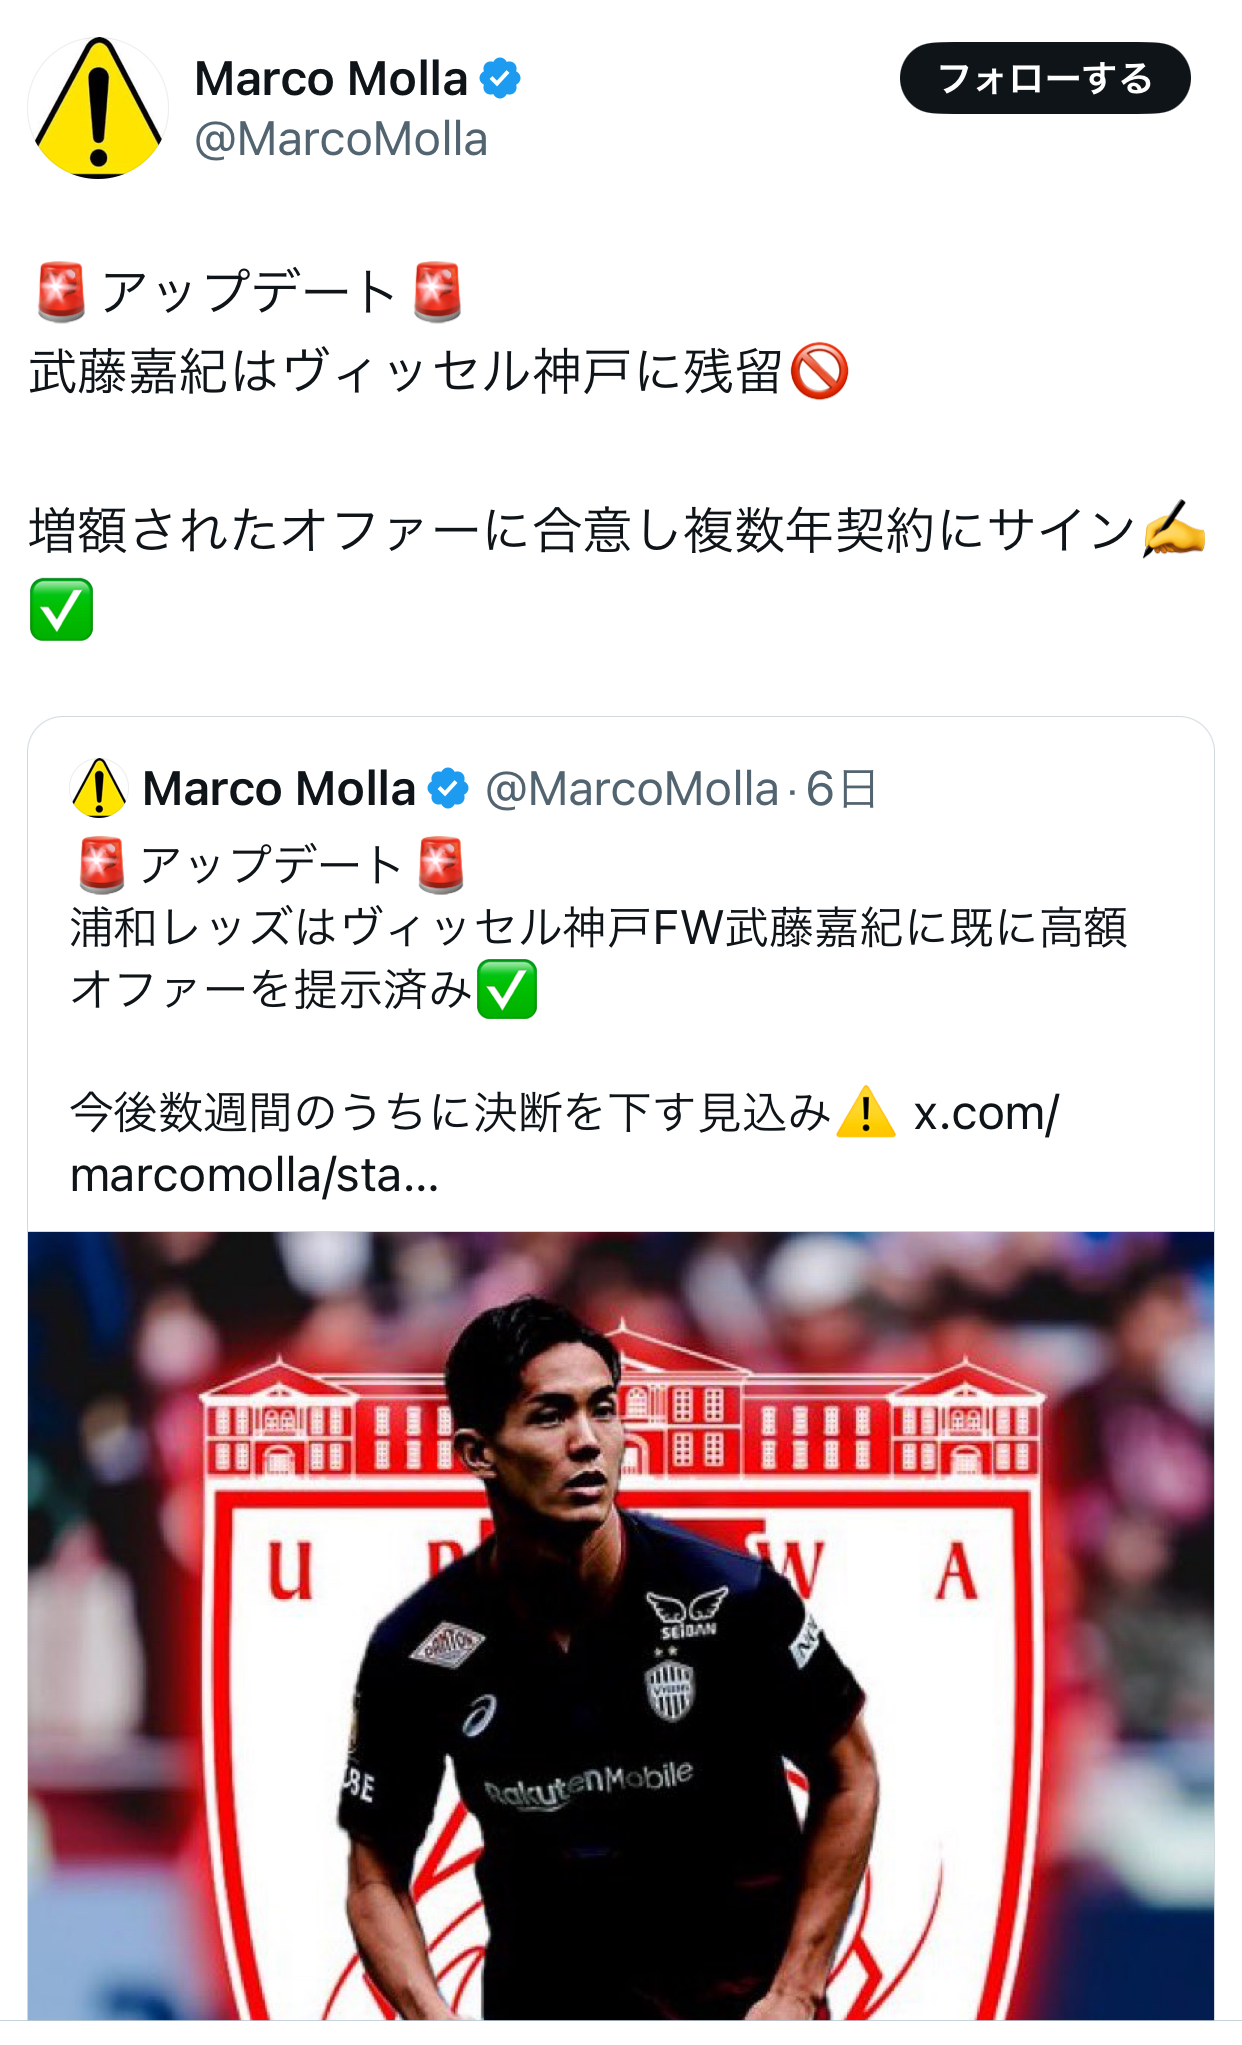Tap the small warning avatar in quoted tweet

point(98,788)
